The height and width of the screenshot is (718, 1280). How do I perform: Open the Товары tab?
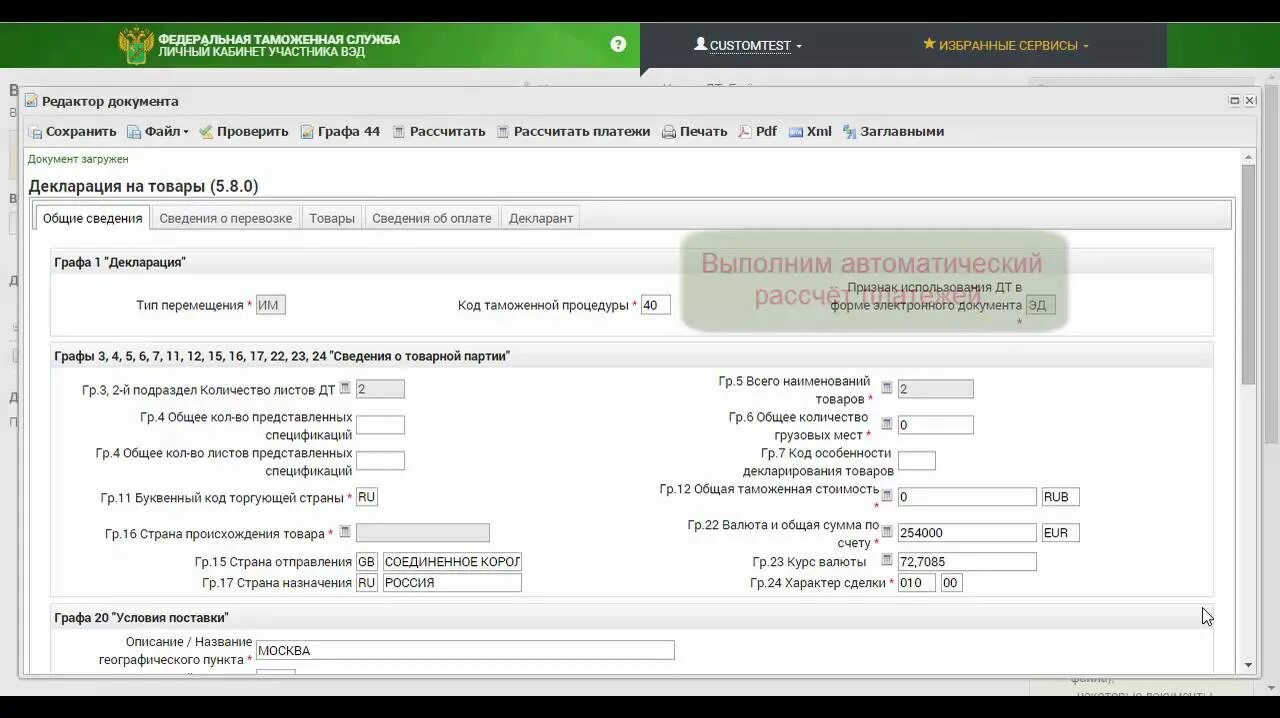click(x=332, y=218)
